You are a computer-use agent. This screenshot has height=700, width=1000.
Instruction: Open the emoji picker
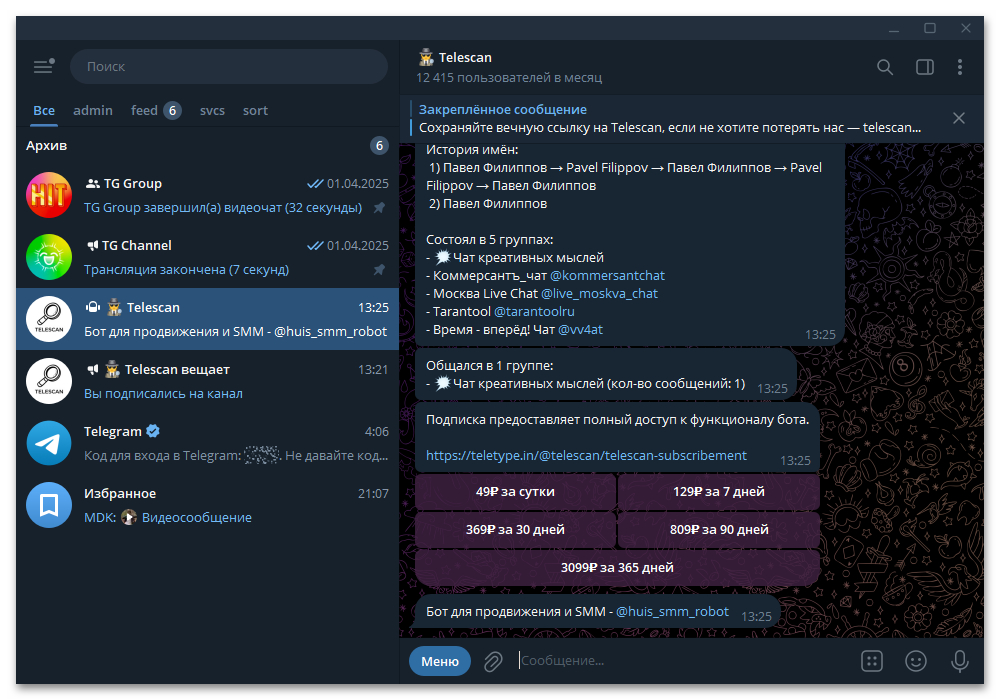tap(916, 661)
